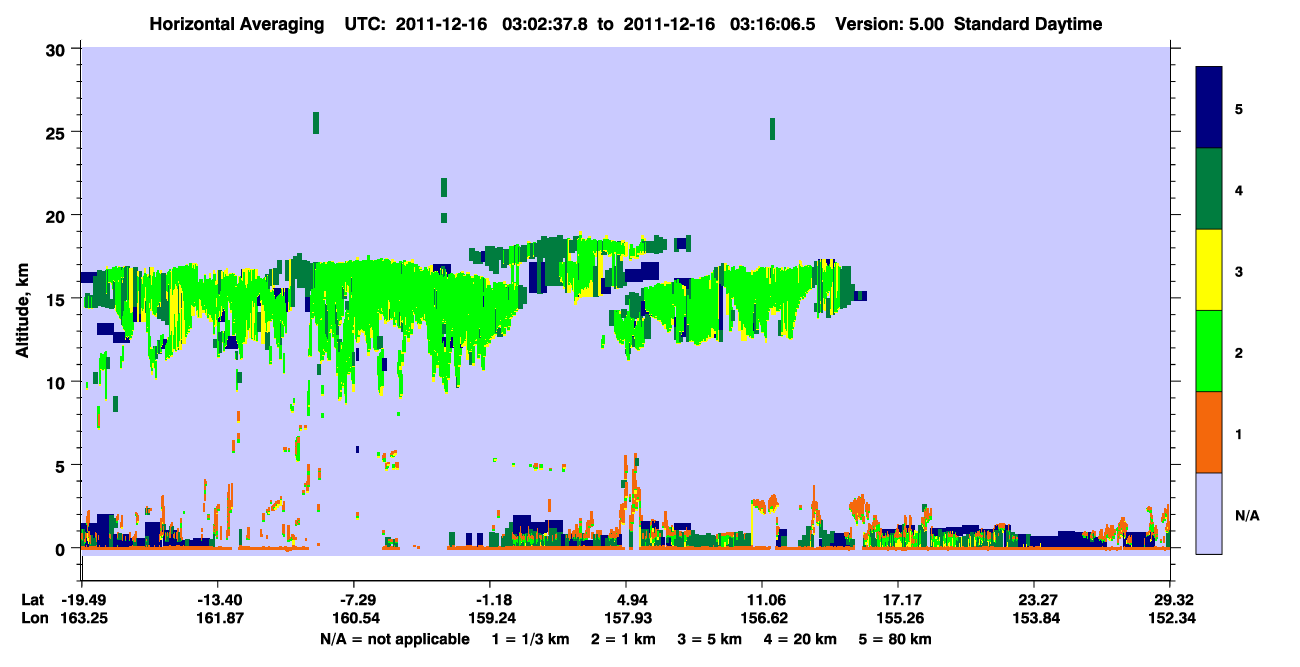Screen dimensions: 1300x667
Task: Click latitude value -7.29
Action: point(358,600)
